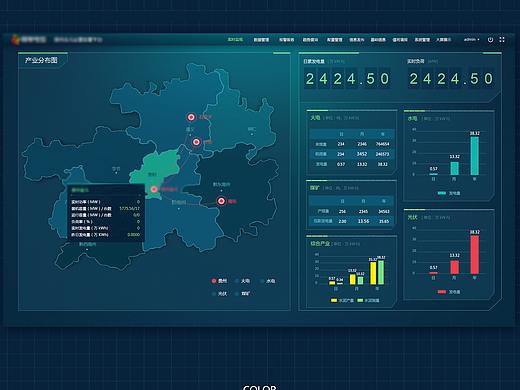Click value 764654 in the 火电 table
Image resolution: width=520 pixels, height=390 pixels.
382,144
